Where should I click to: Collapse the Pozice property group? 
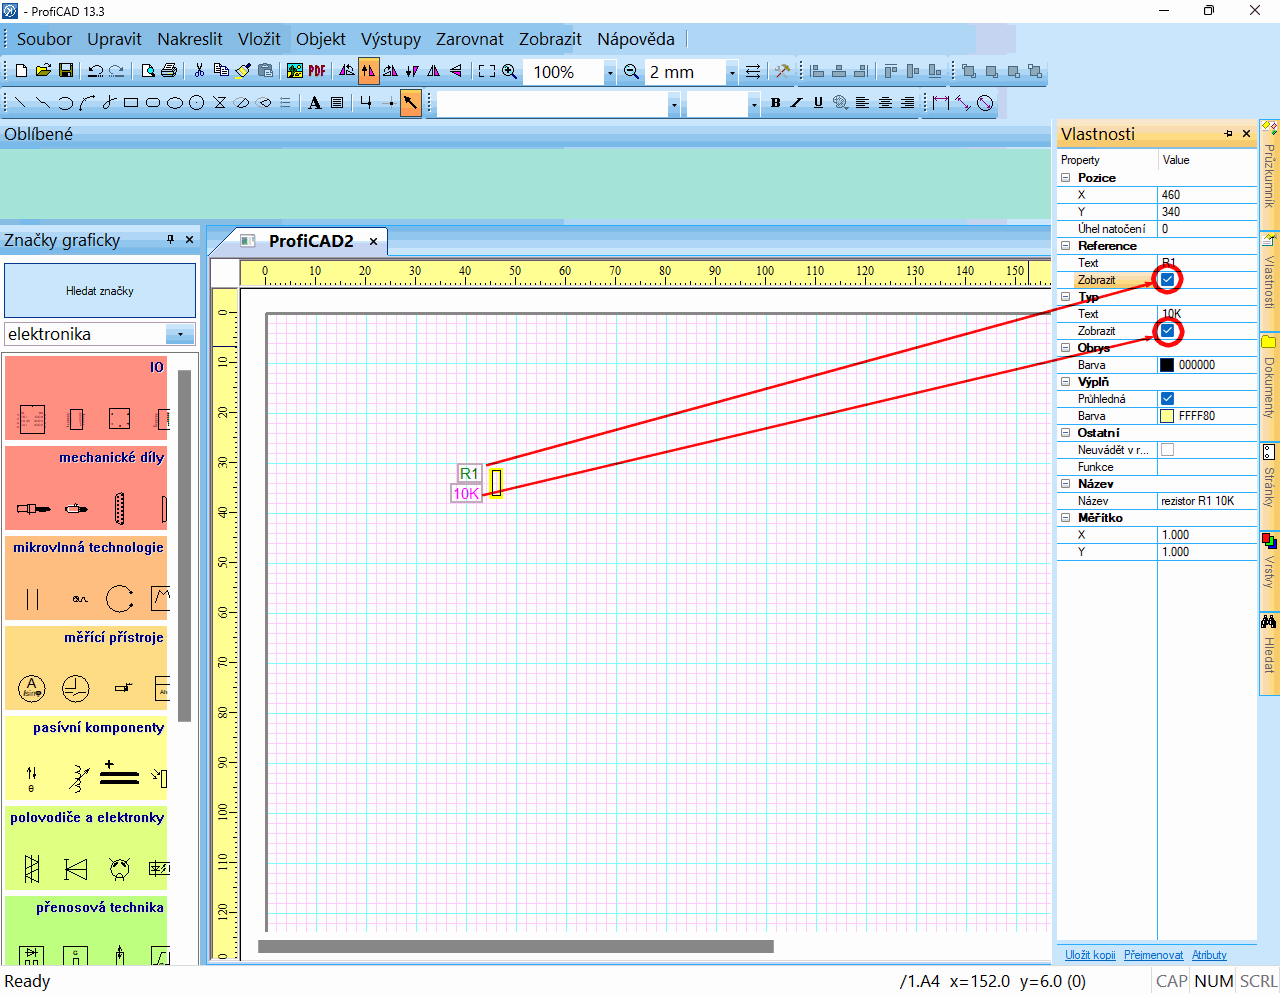[x=1066, y=178]
